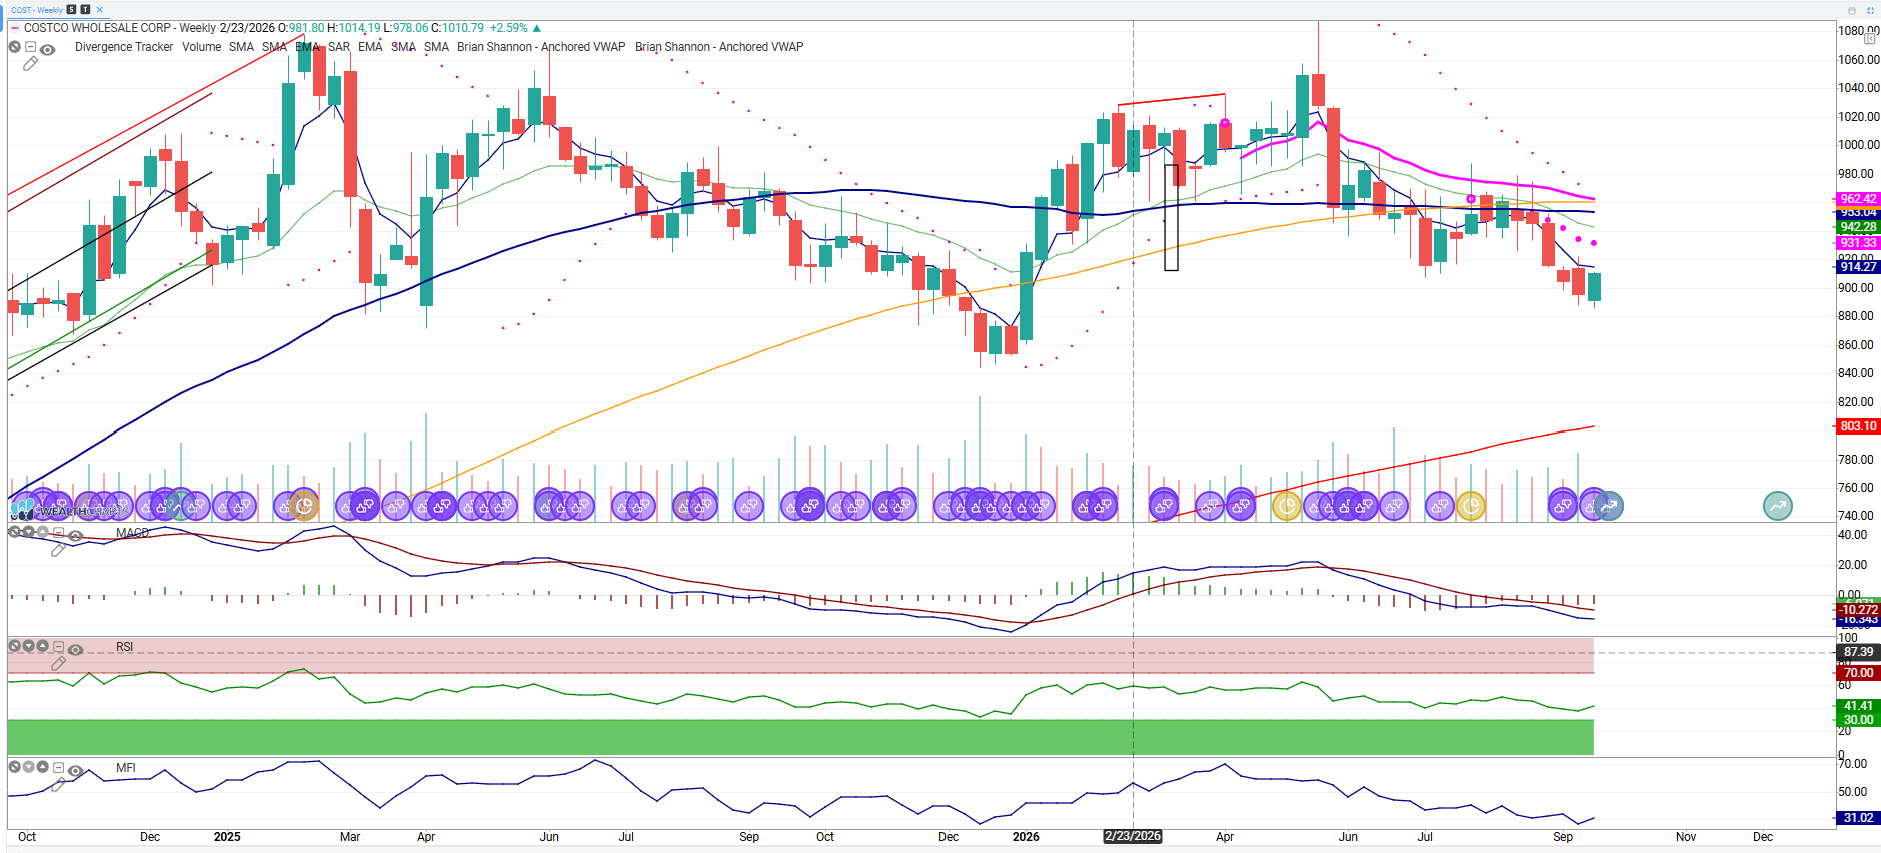Open the Divergence Tracker indicator label
Image resolution: width=1881 pixels, height=853 pixels.
(124, 47)
